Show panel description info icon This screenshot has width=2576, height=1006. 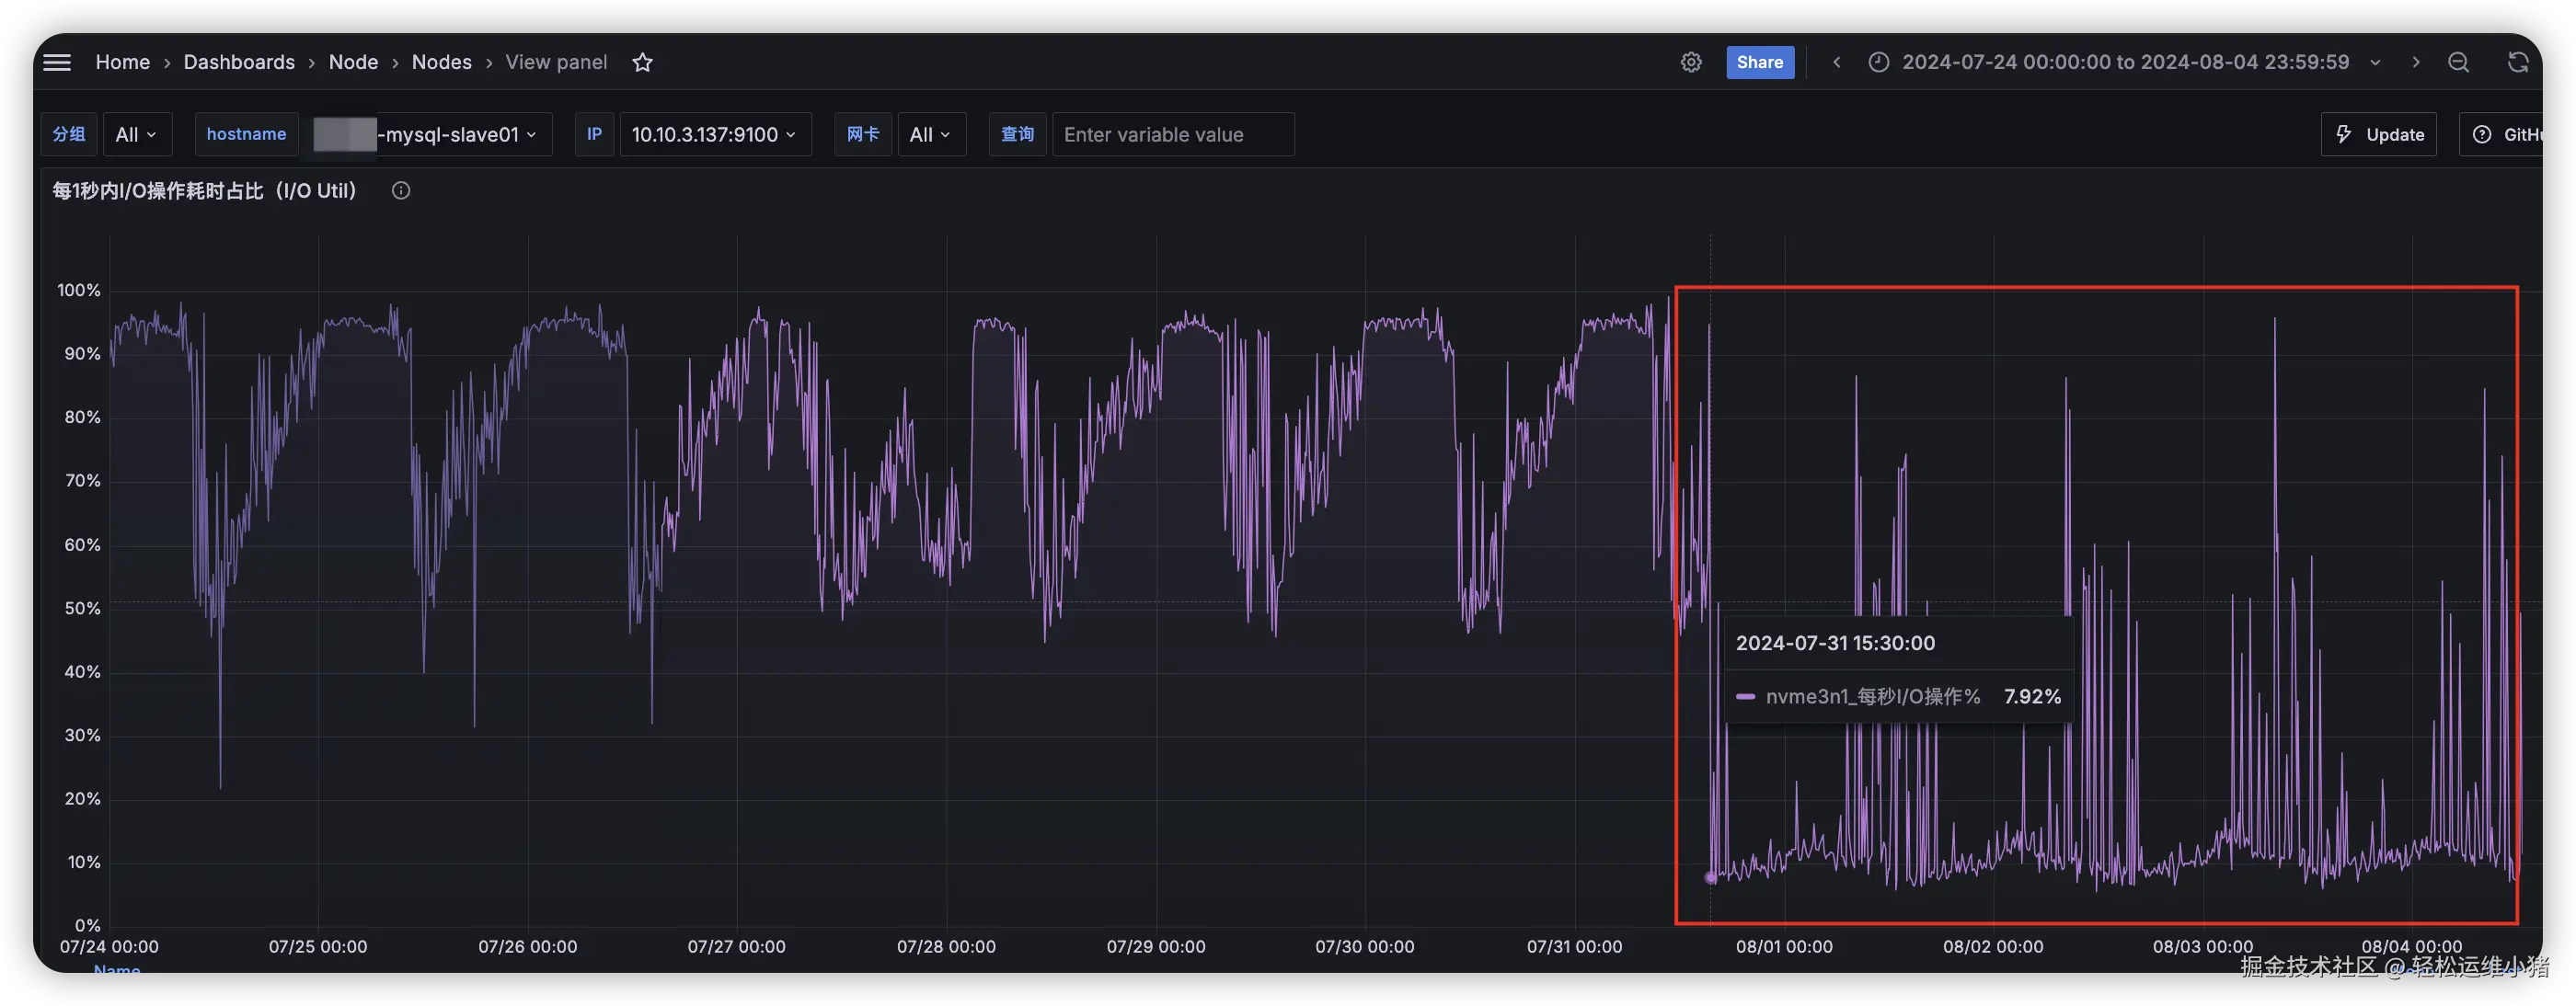pyautogui.click(x=401, y=190)
